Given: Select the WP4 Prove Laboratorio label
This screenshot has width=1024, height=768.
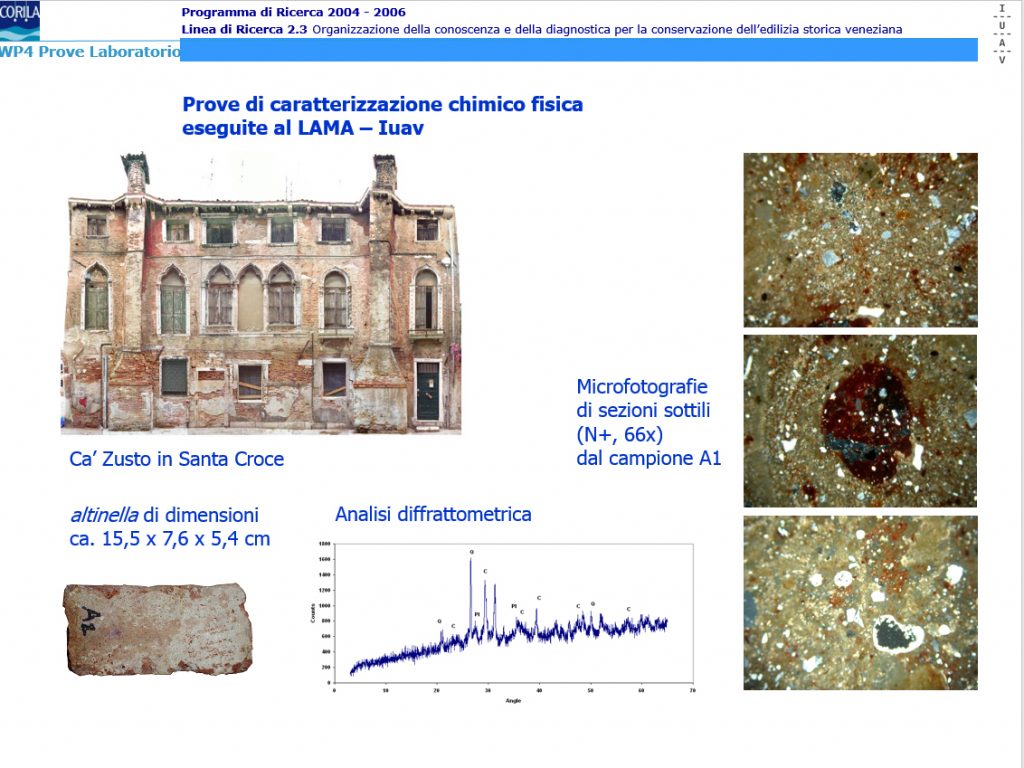Looking at the screenshot, I should pos(90,51).
